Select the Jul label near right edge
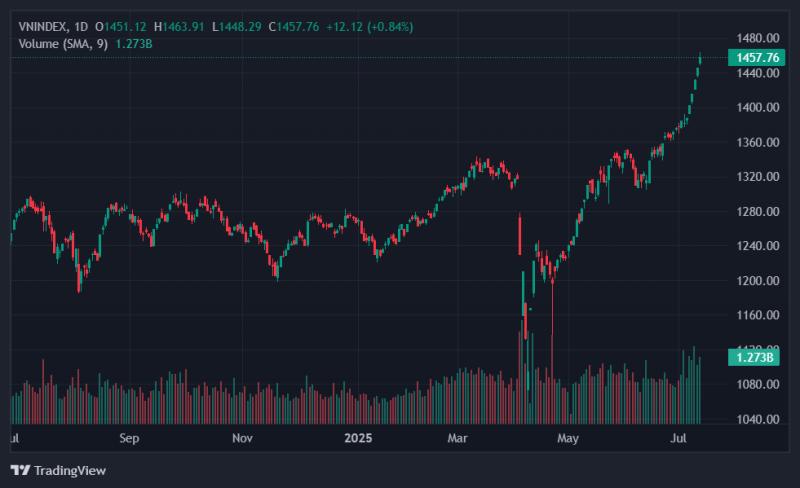This screenshot has height=488, width=800. (x=678, y=438)
